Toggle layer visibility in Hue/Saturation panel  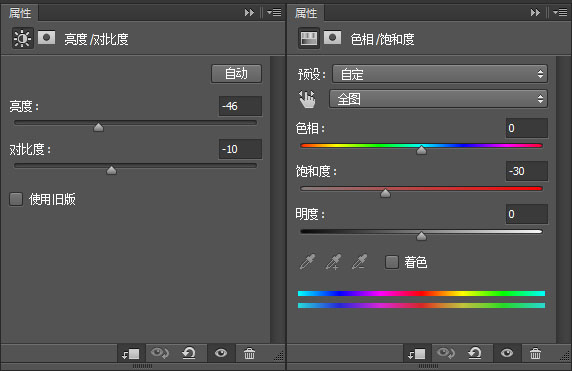tap(507, 353)
